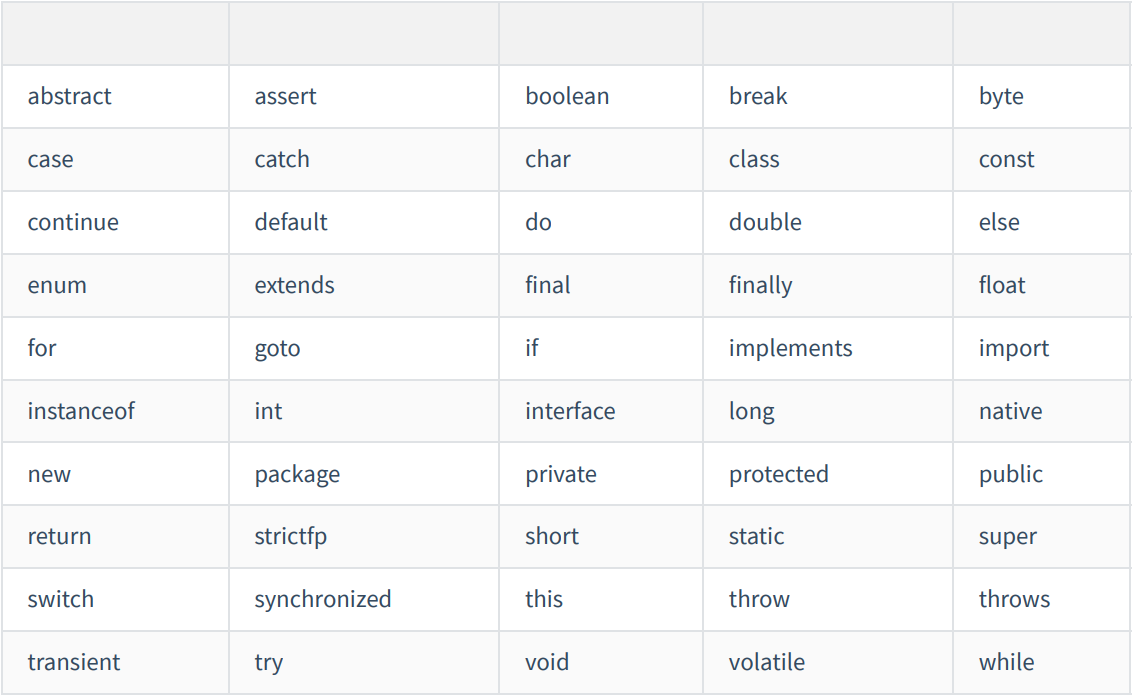This screenshot has height=696, width=1132.
Task: Select the 'transient' keyword cell
Action: [74, 662]
